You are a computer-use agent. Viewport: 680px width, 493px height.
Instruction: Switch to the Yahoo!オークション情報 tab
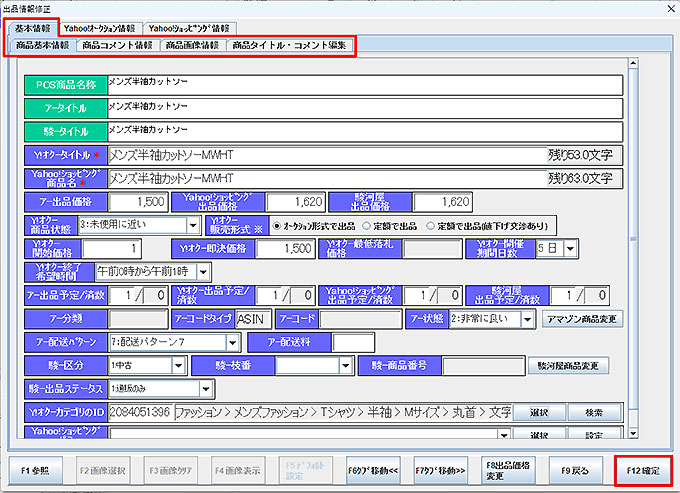(101, 28)
